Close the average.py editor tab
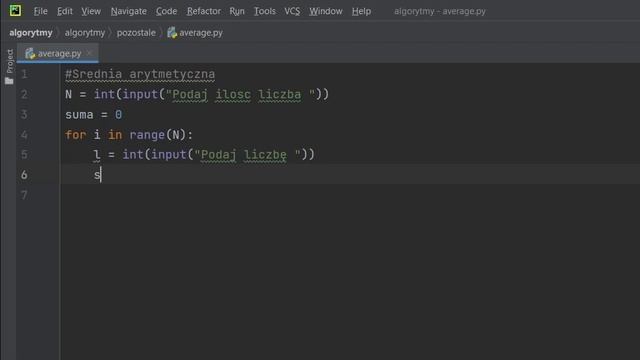Viewport: 640px width, 360px height. point(89,53)
